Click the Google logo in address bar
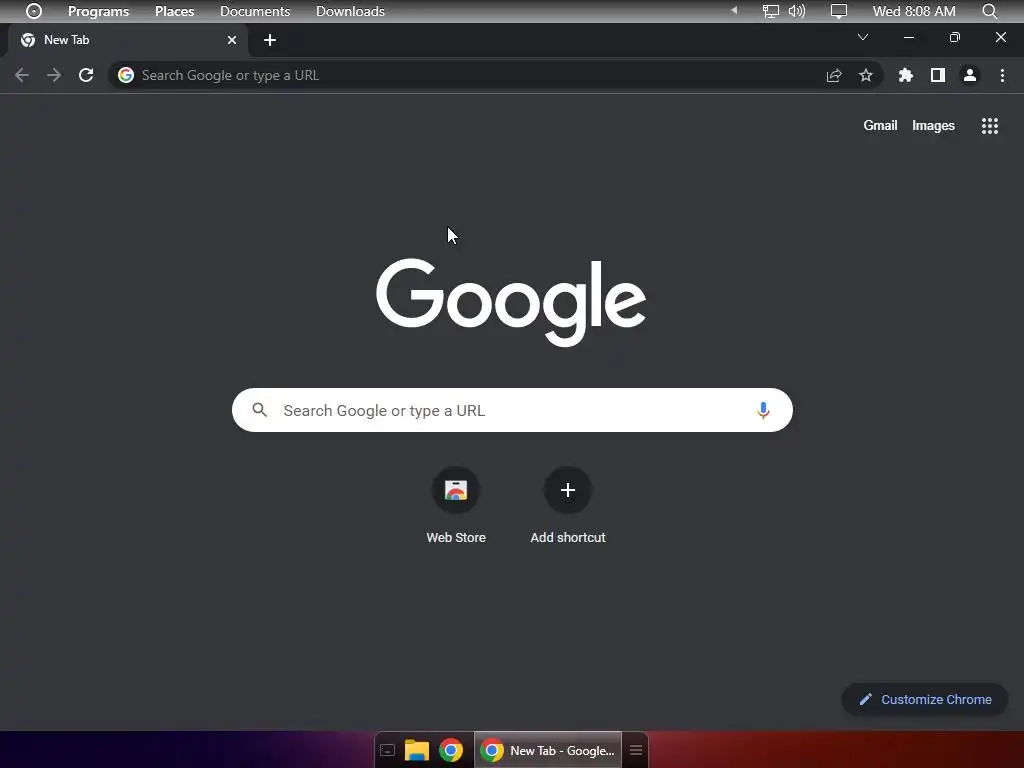1024x768 pixels. [126, 75]
